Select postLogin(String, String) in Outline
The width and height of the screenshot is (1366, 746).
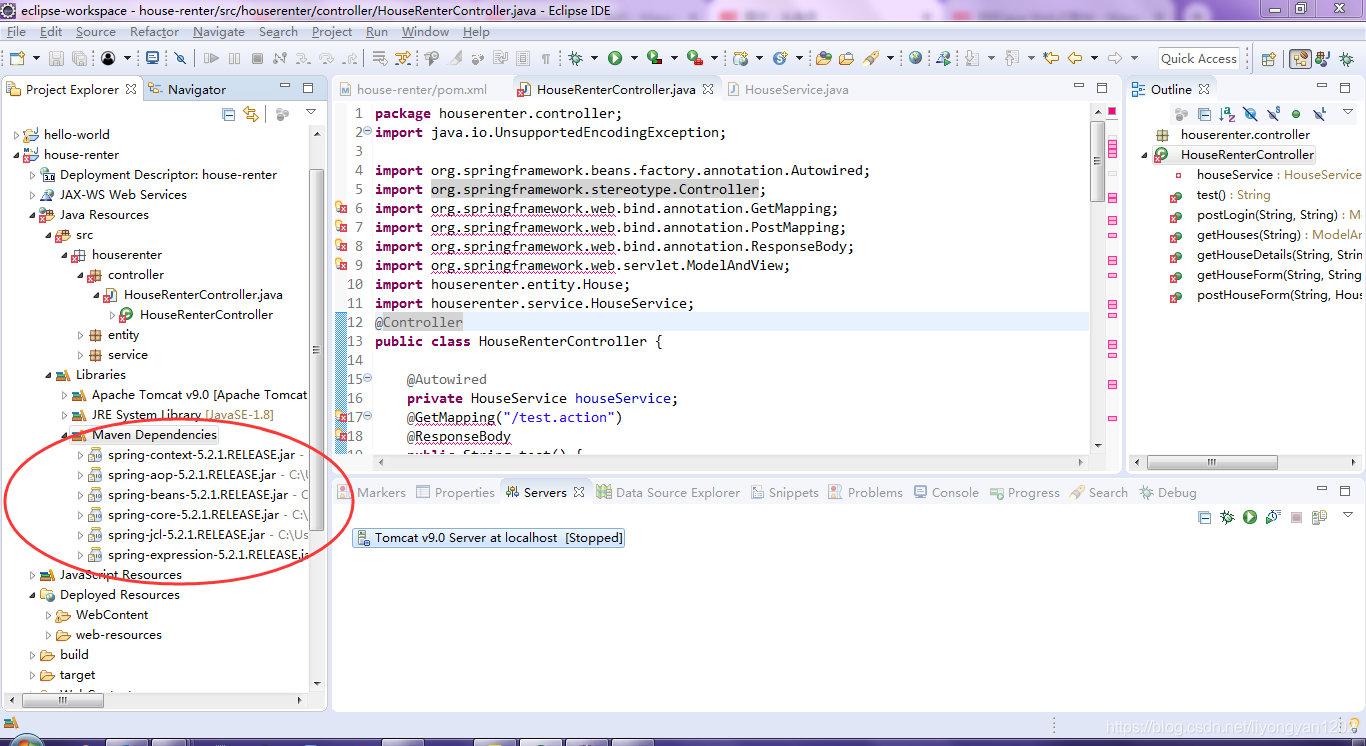pos(1266,215)
